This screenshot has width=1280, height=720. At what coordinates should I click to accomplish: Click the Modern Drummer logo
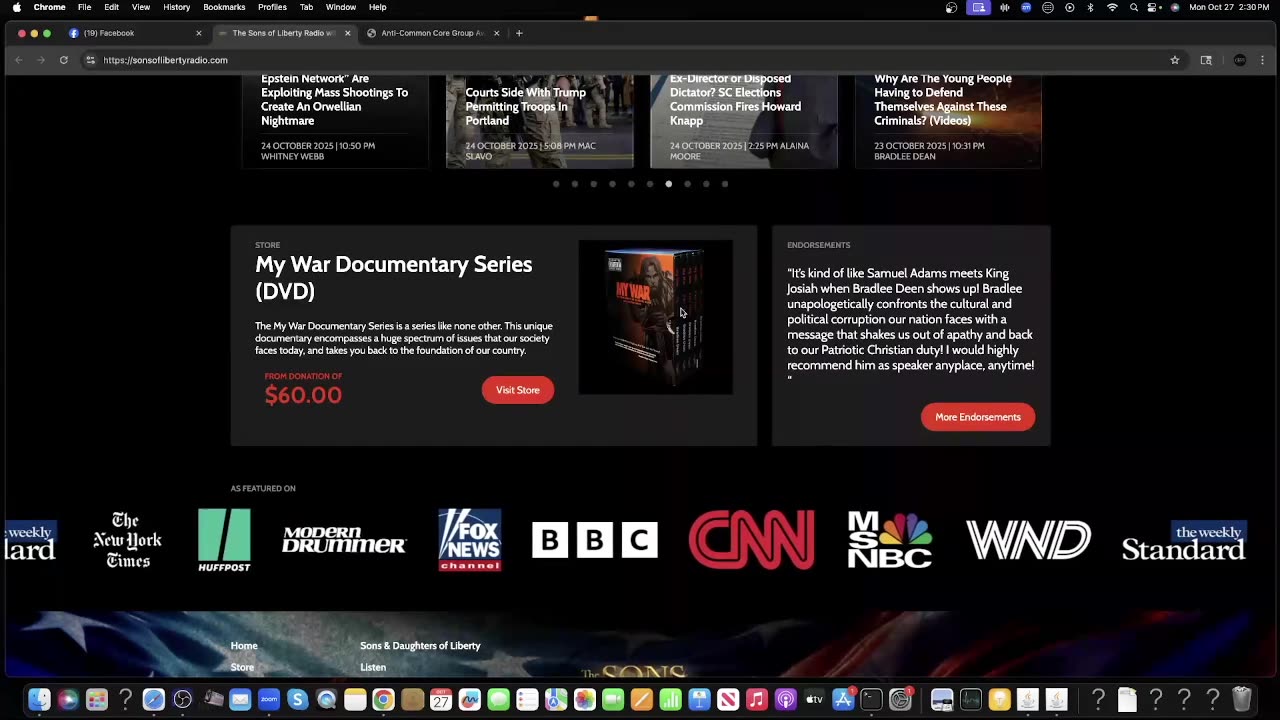pos(344,540)
